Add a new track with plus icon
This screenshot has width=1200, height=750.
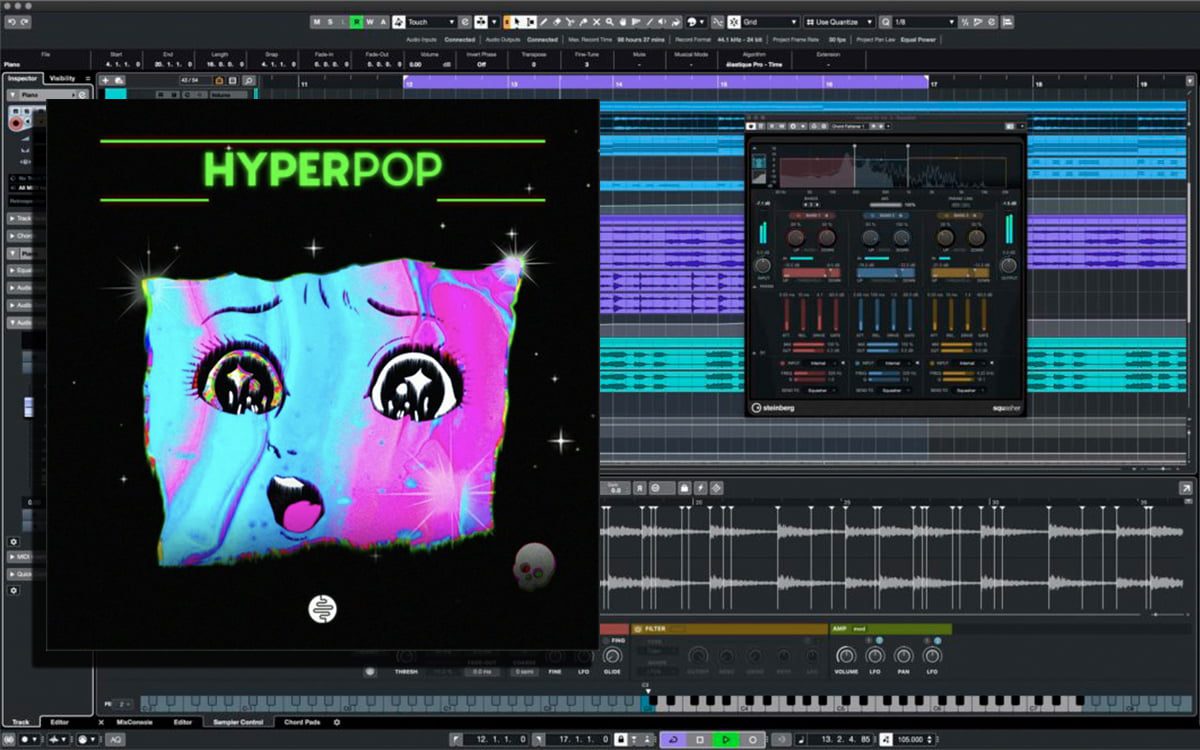(x=106, y=80)
